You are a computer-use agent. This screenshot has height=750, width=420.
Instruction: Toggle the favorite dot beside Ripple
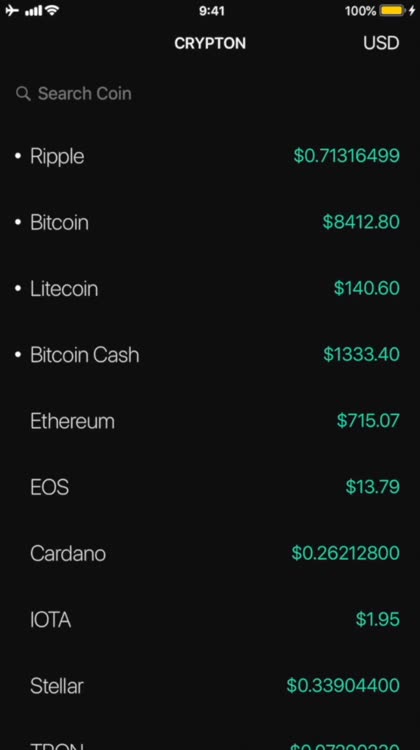click(18, 156)
